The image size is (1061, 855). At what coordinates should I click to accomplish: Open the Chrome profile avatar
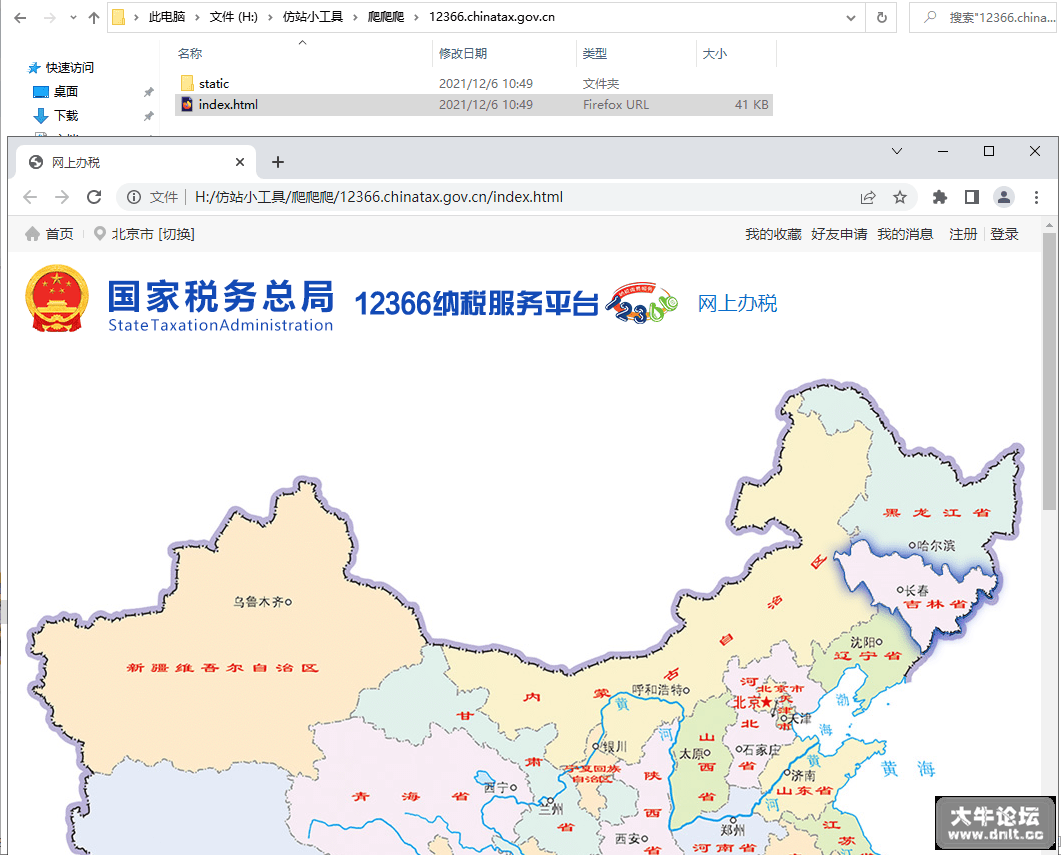point(1003,197)
